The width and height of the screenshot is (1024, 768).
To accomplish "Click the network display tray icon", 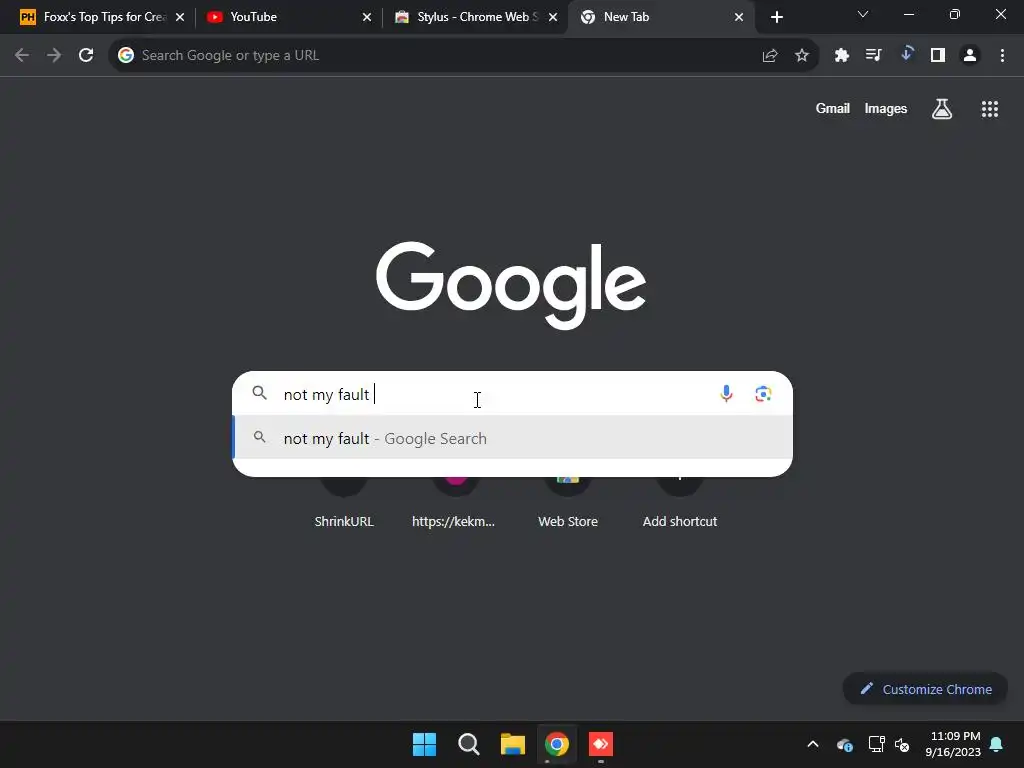I will [x=876, y=744].
